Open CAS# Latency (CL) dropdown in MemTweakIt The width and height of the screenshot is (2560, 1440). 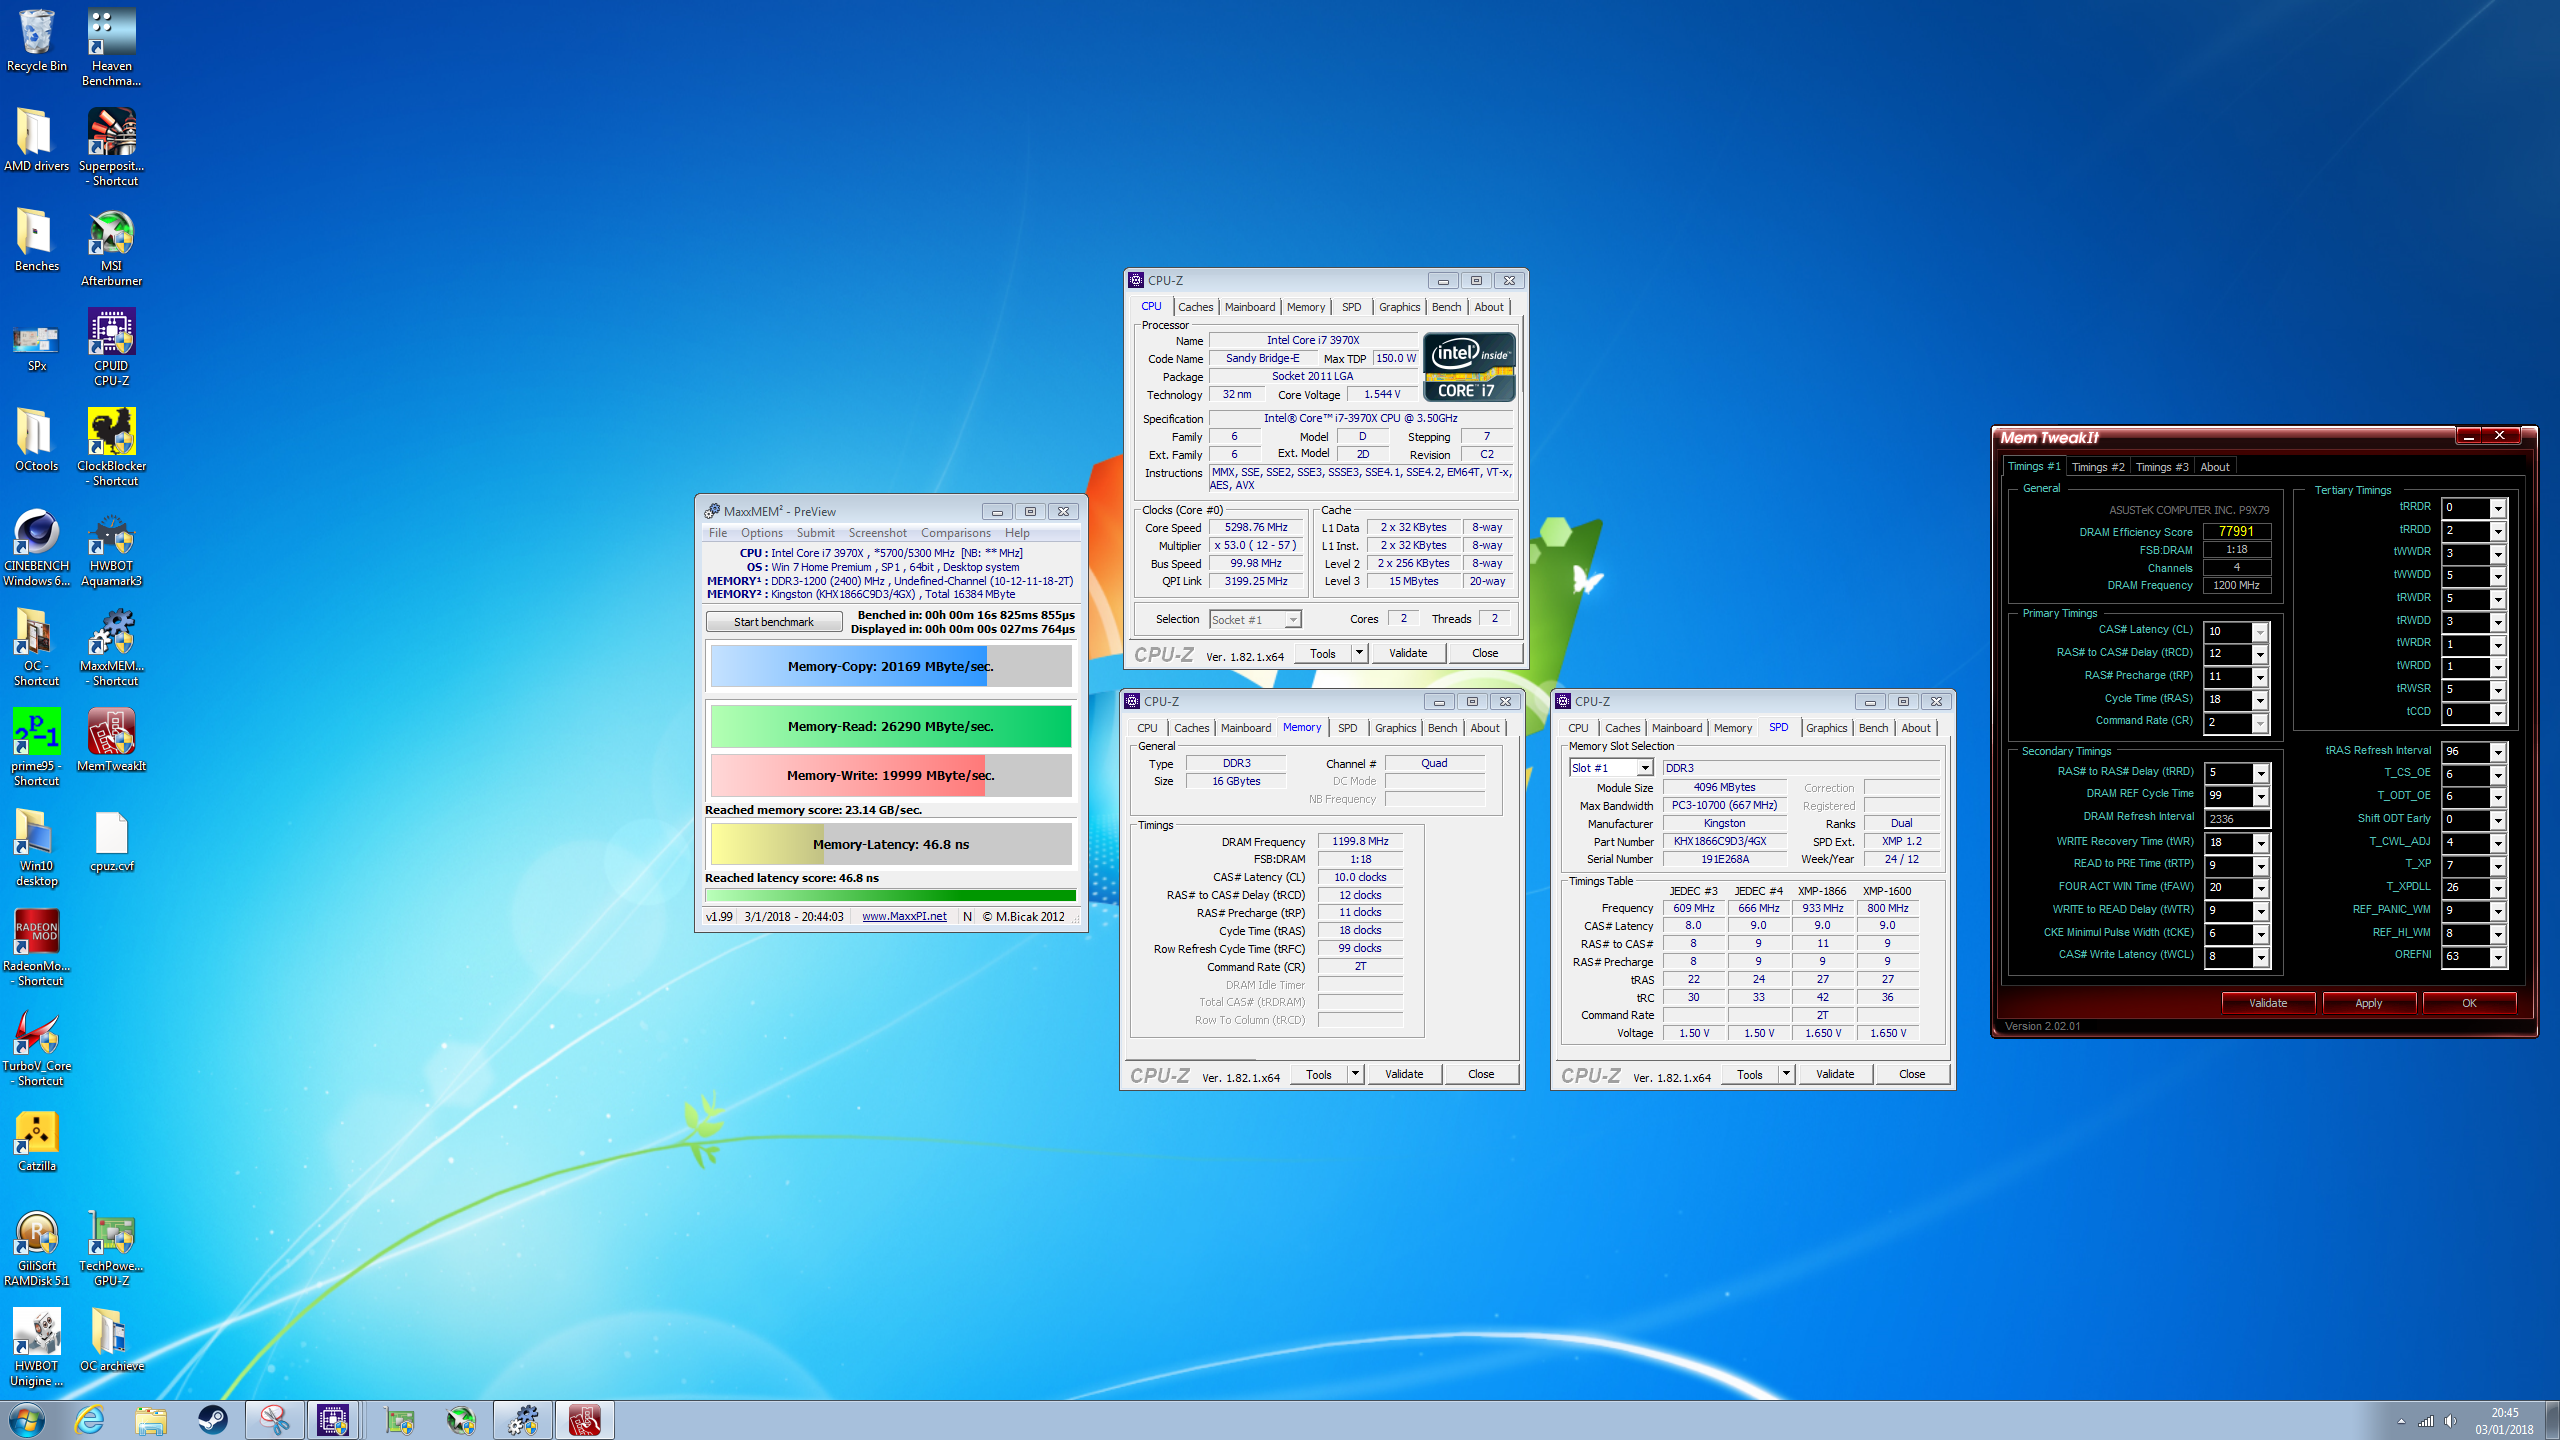2259,631
